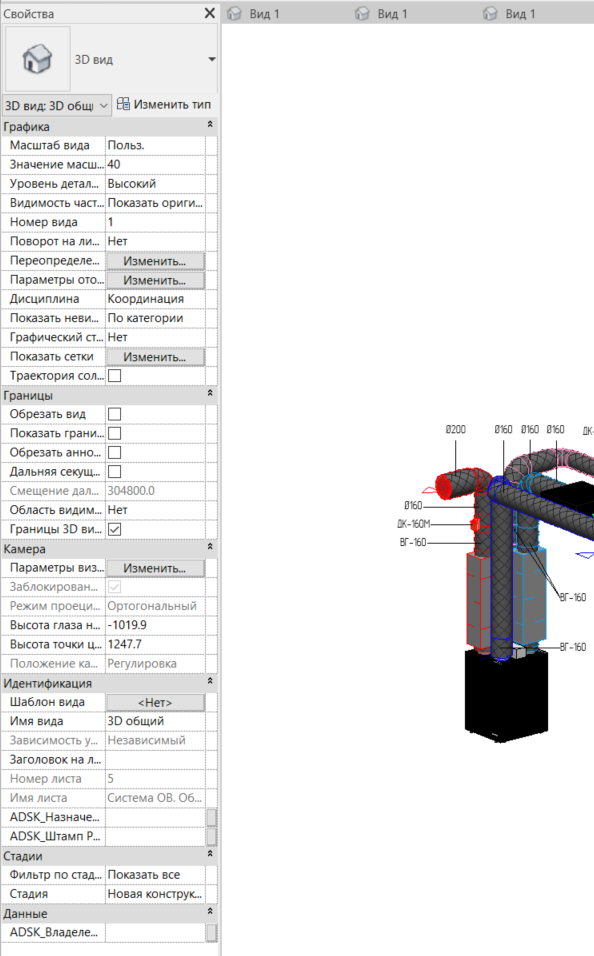Switch to the second Вид 1 tab

[381, 13]
